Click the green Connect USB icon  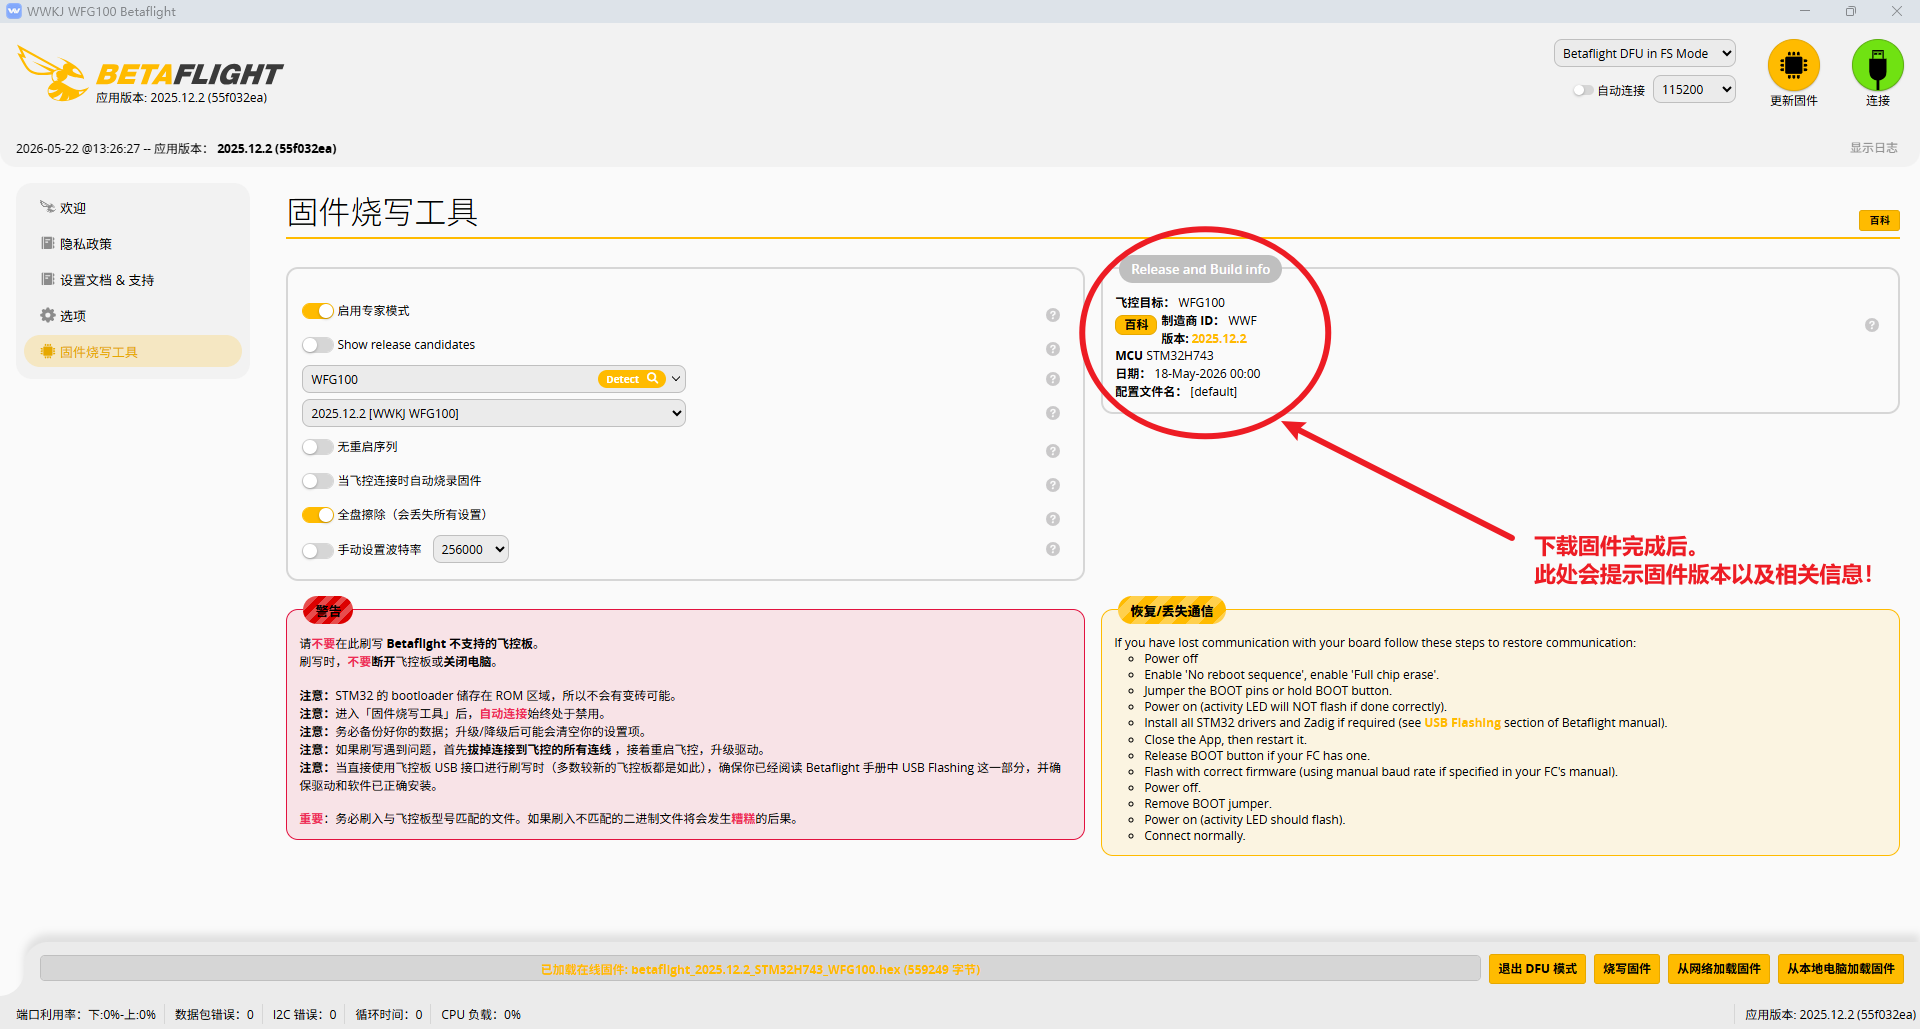[x=1877, y=65]
